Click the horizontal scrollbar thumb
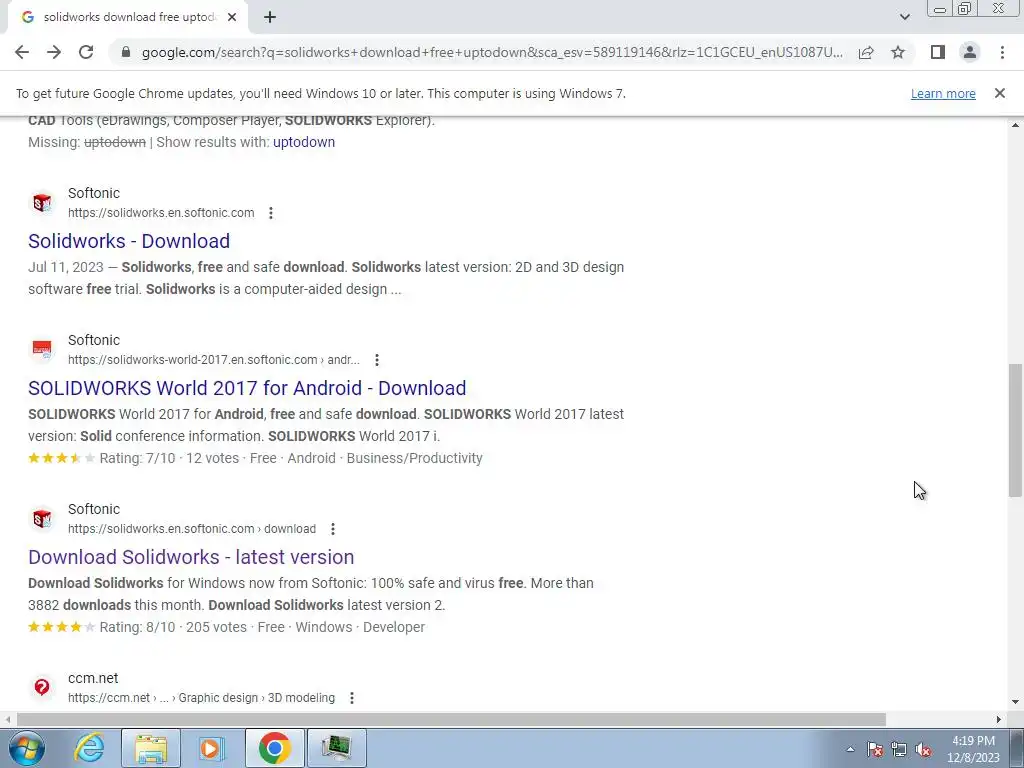 pos(451,720)
